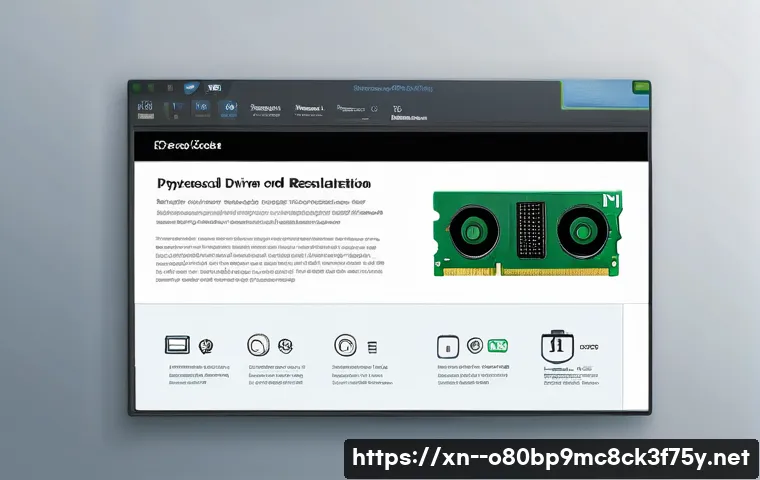Image resolution: width=760 pixels, height=480 pixels.
Task: Click the green badge icon in bottom row
Action: pos(497,346)
